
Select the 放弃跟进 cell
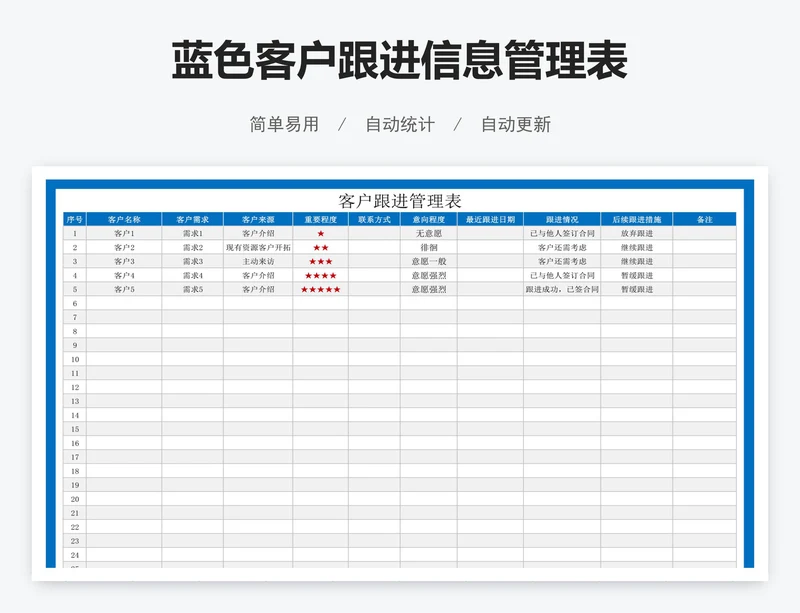click(x=637, y=233)
